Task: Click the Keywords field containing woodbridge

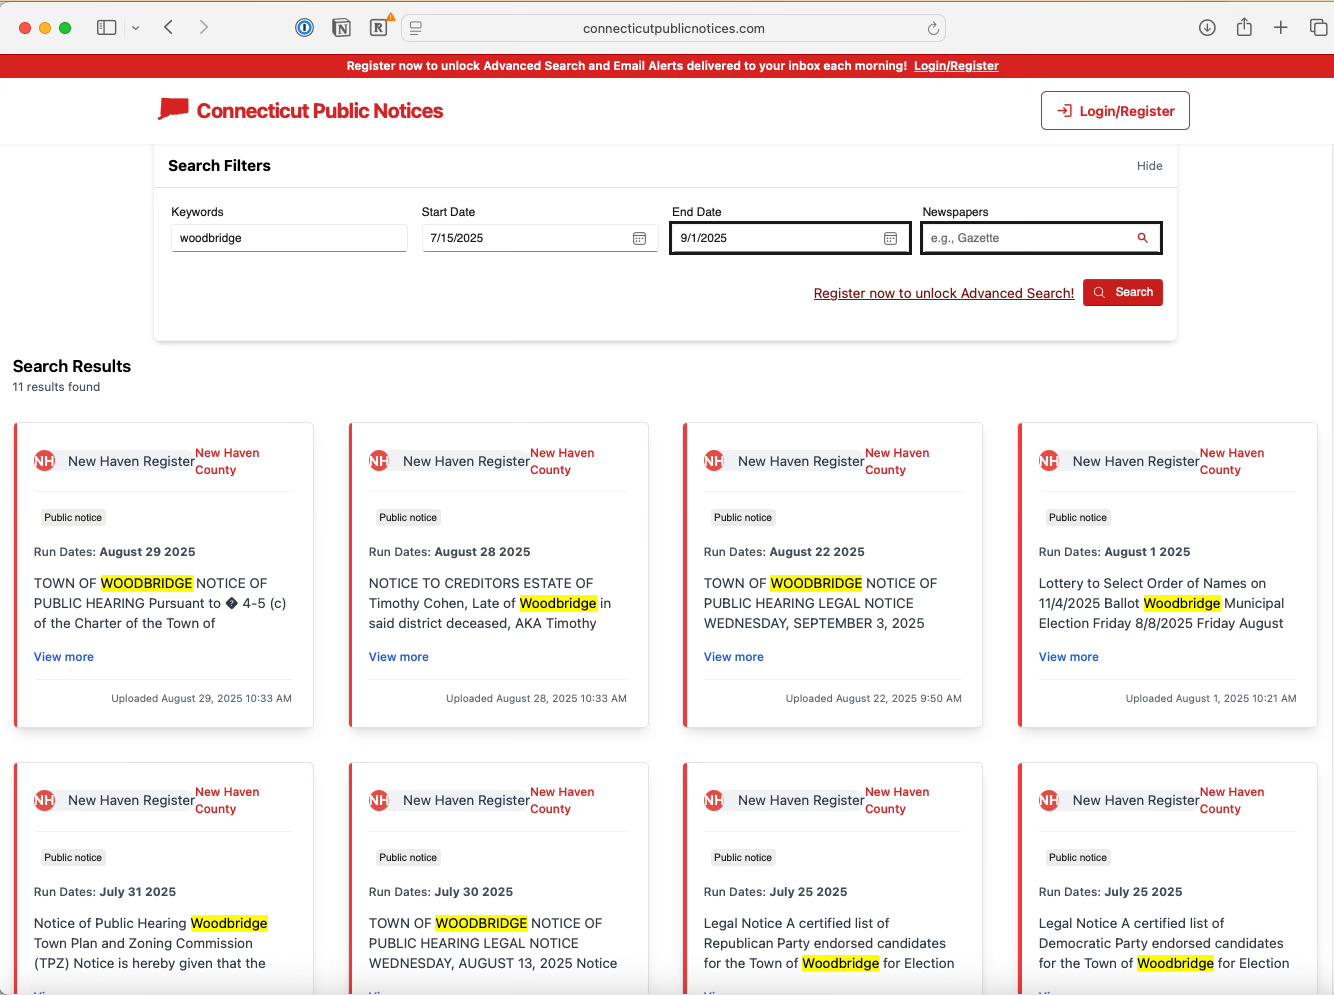Action: (288, 239)
